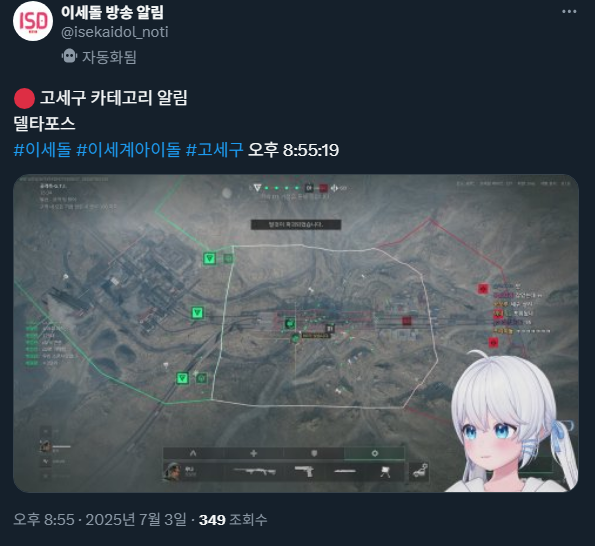This screenshot has height=546, width=595.
Task: Open the 이세돌 방송 알림 profile name
Action: click(112, 12)
